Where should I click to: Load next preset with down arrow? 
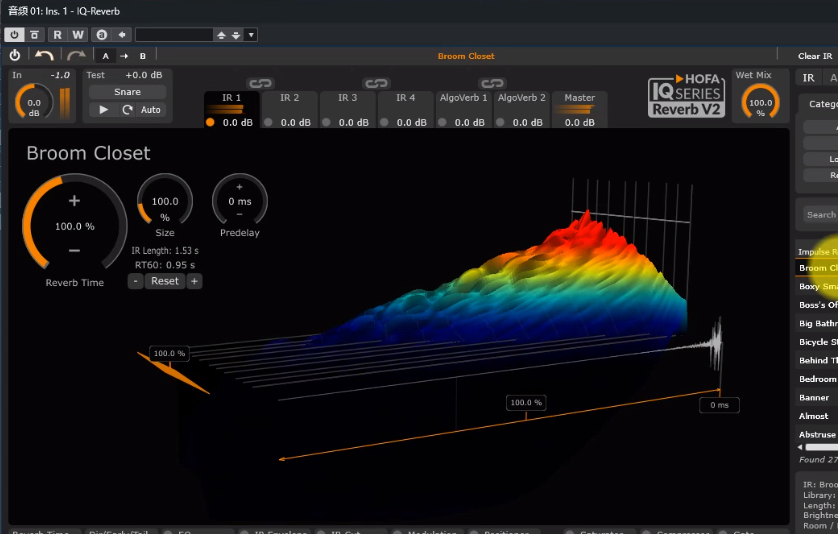coord(236,35)
